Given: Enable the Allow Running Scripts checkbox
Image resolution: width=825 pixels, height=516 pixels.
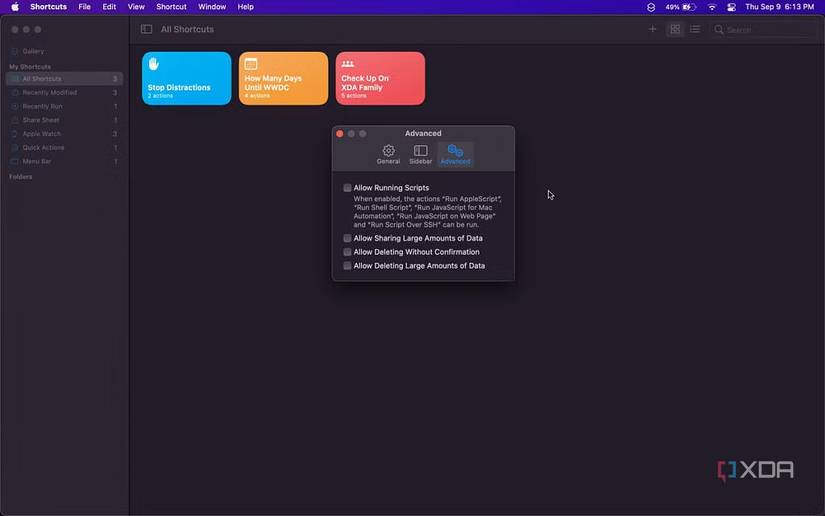Looking at the screenshot, I should pyautogui.click(x=347, y=188).
